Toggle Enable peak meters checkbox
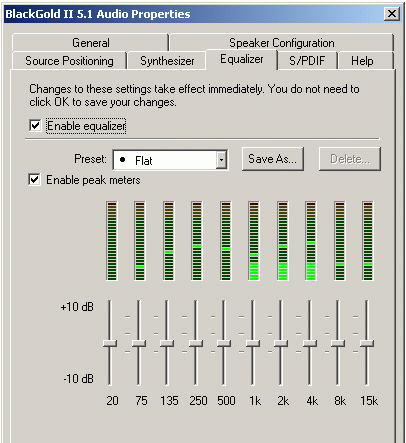This screenshot has height=443, width=406. pos(34,180)
